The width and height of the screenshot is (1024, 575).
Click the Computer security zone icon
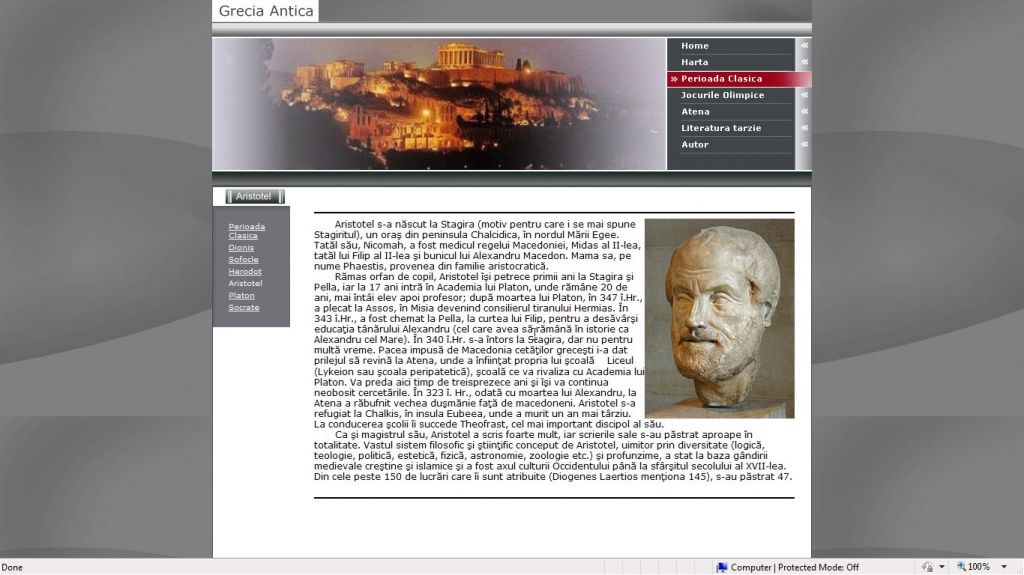(x=721, y=567)
